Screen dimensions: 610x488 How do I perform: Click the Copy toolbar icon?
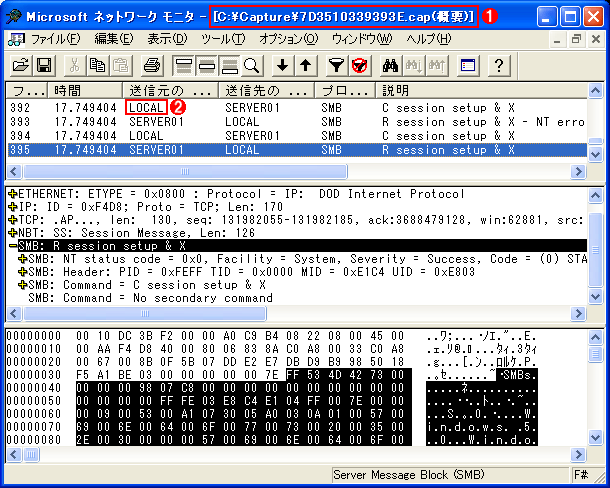[x=97, y=65]
